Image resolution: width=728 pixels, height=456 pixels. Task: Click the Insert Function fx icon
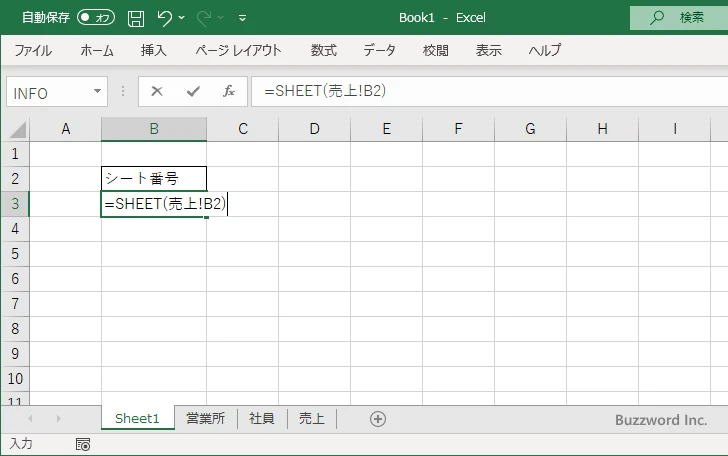pyautogui.click(x=228, y=91)
